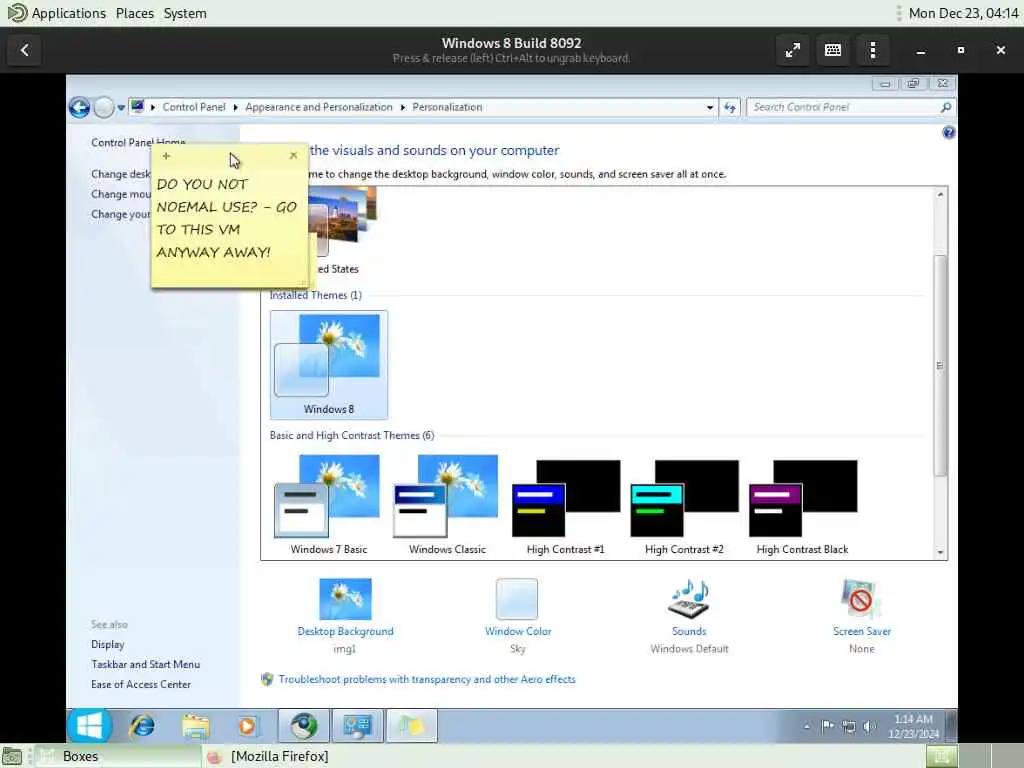The height and width of the screenshot is (768, 1024).
Task: Click the Sticky Notes taskbar button
Action: click(x=411, y=726)
